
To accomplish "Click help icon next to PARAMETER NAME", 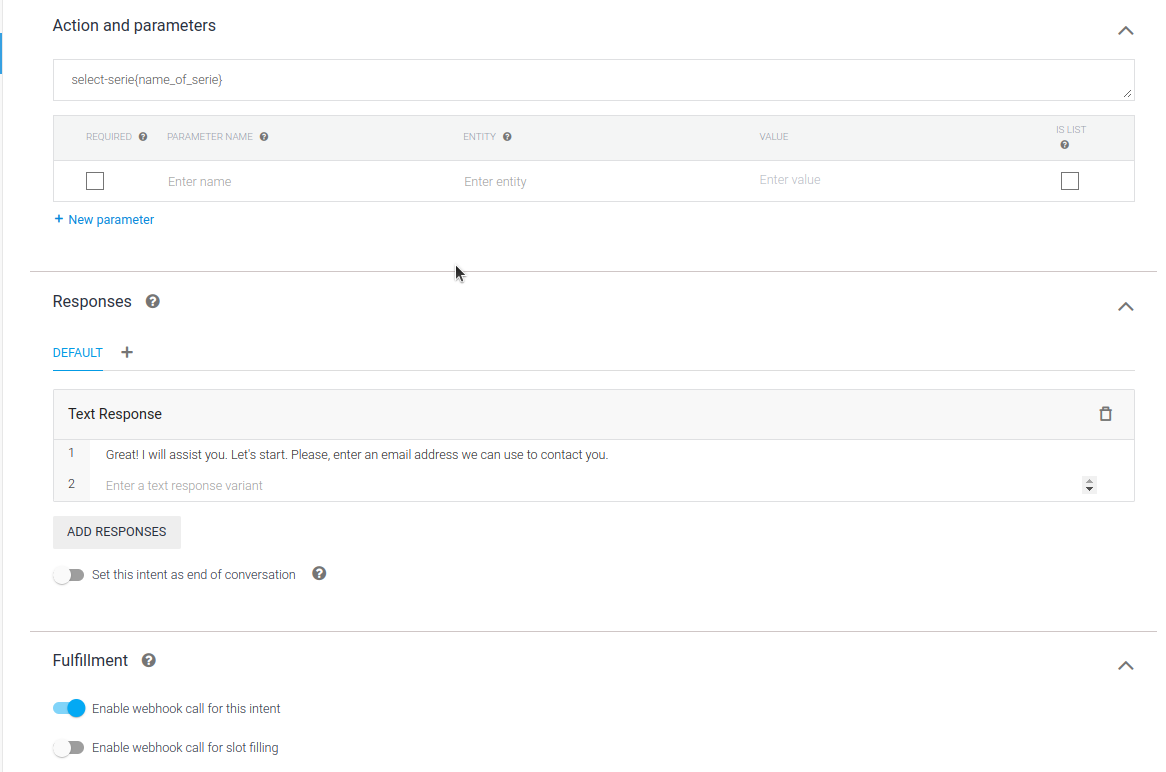I will (x=264, y=137).
